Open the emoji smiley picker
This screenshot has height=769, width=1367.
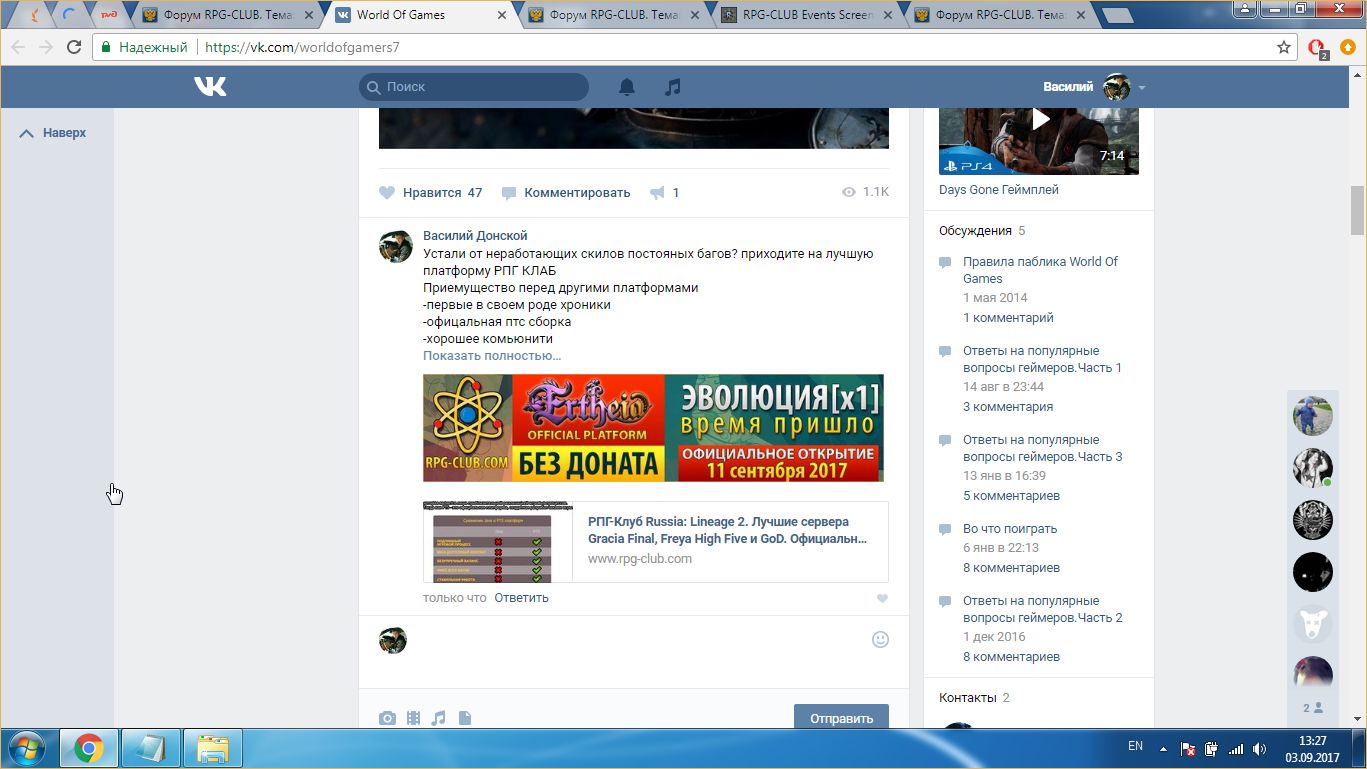880,639
